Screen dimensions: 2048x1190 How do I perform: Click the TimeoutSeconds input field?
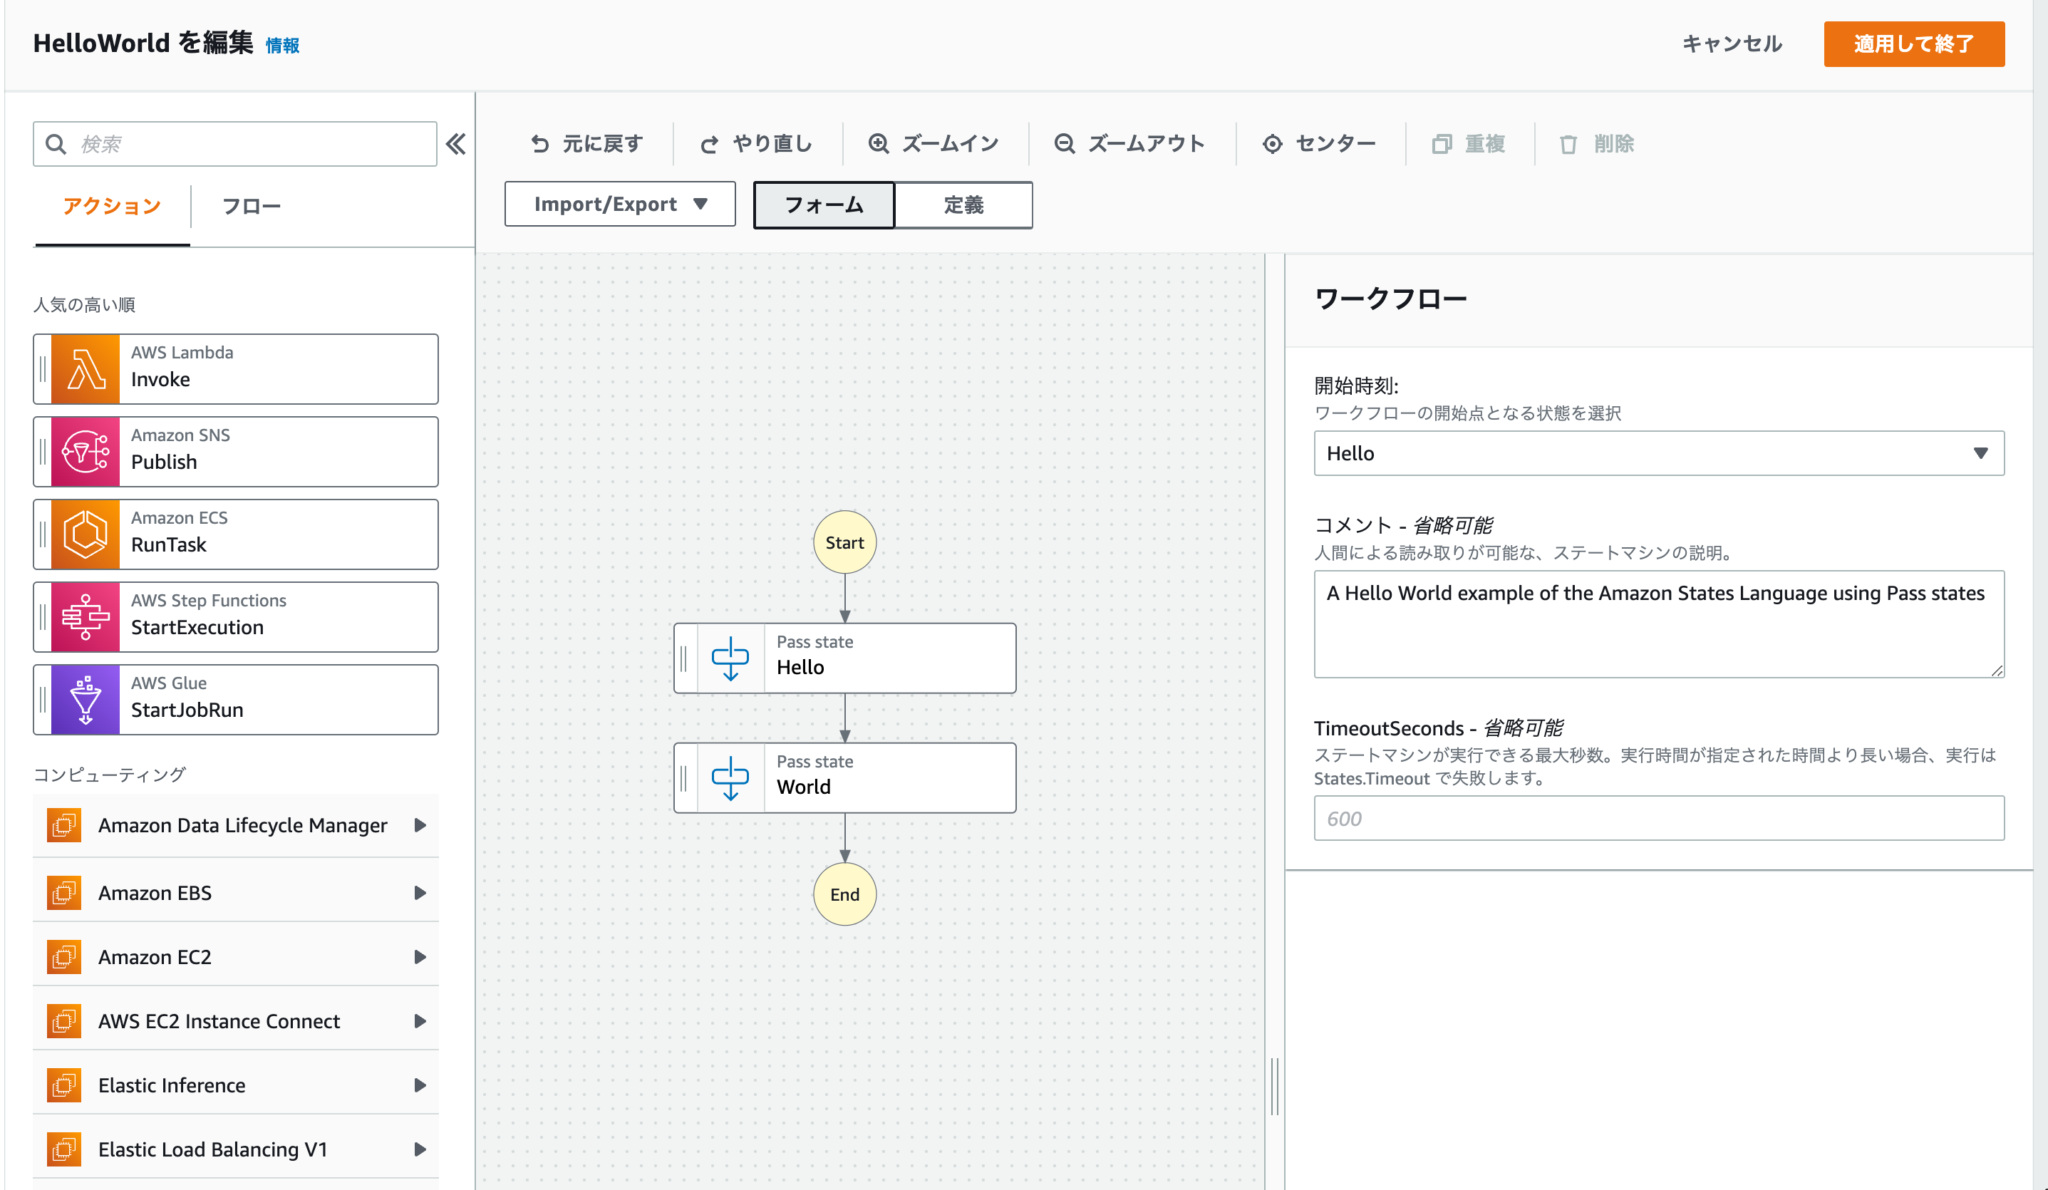coord(1659,818)
